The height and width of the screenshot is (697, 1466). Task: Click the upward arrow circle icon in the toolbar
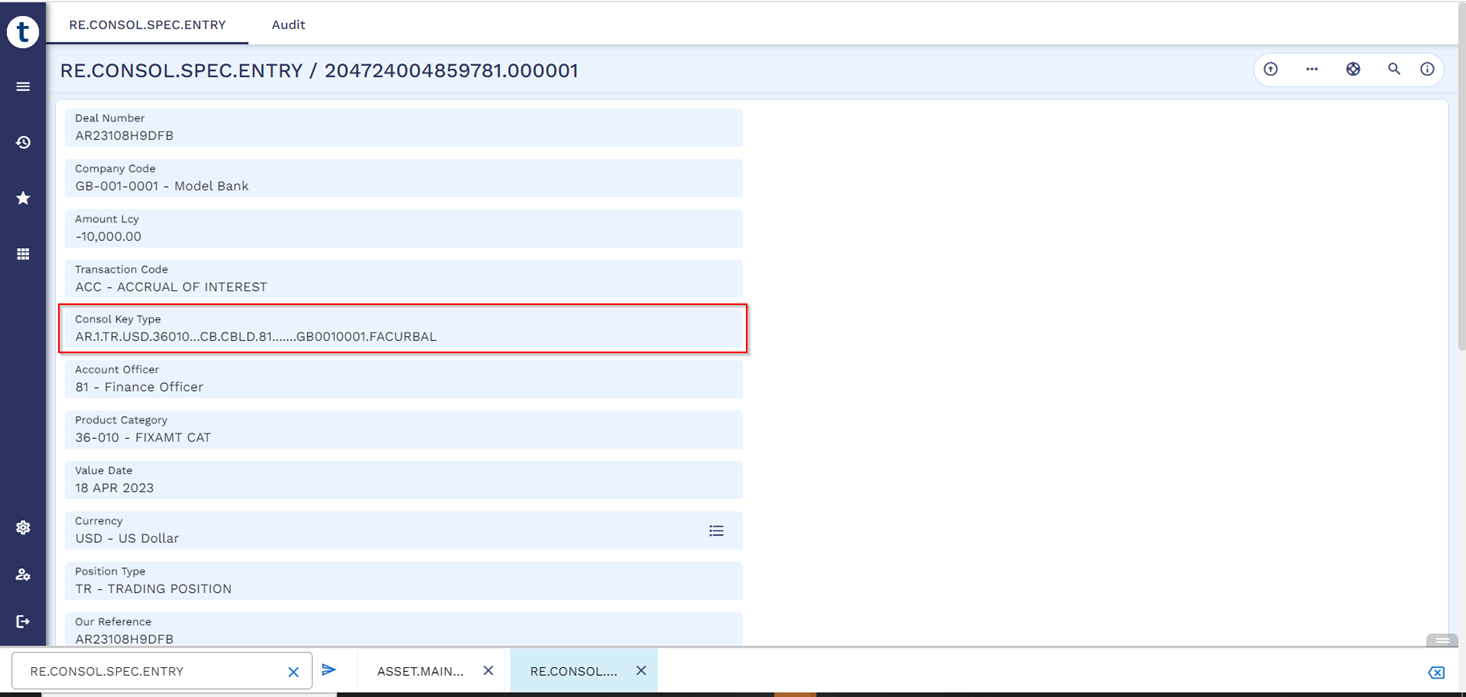click(x=1271, y=69)
